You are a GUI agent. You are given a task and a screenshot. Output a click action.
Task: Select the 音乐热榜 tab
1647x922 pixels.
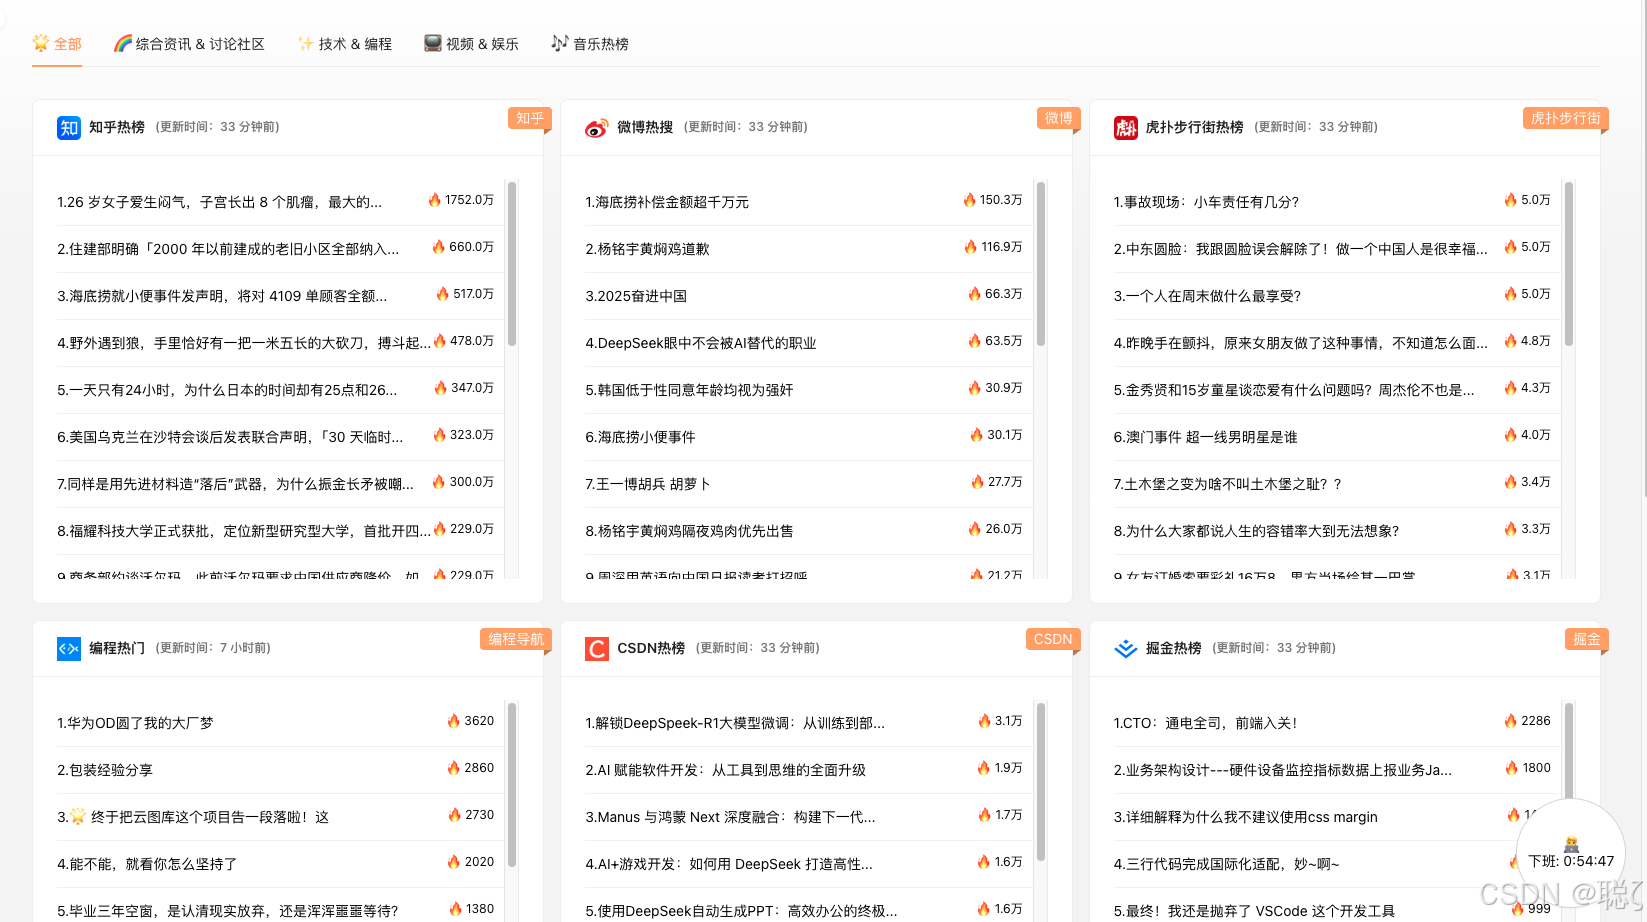coord(590,44)
